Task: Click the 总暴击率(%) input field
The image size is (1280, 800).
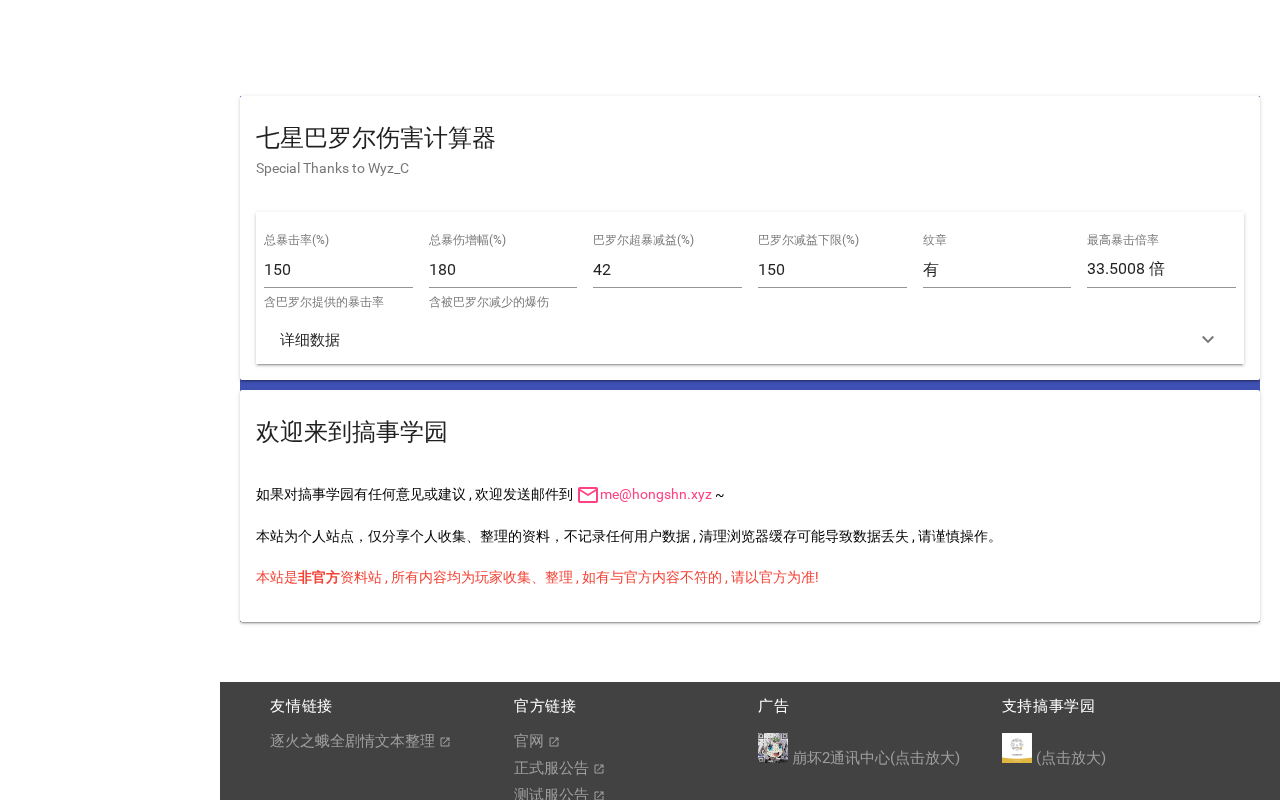Action: [x=338, y=270]
